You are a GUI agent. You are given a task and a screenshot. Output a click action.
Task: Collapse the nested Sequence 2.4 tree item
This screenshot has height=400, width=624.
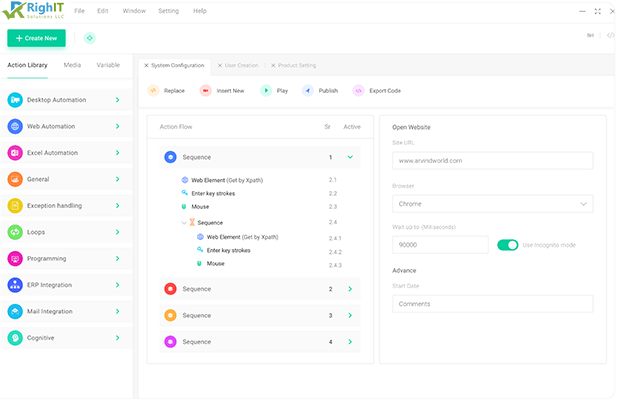[x=184, y=222]
